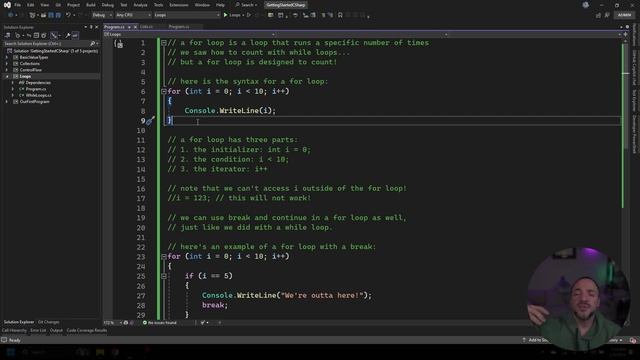Click the Solution Explorer bottom tab
This screenshot has height=360, width=640.
[19, 322]
